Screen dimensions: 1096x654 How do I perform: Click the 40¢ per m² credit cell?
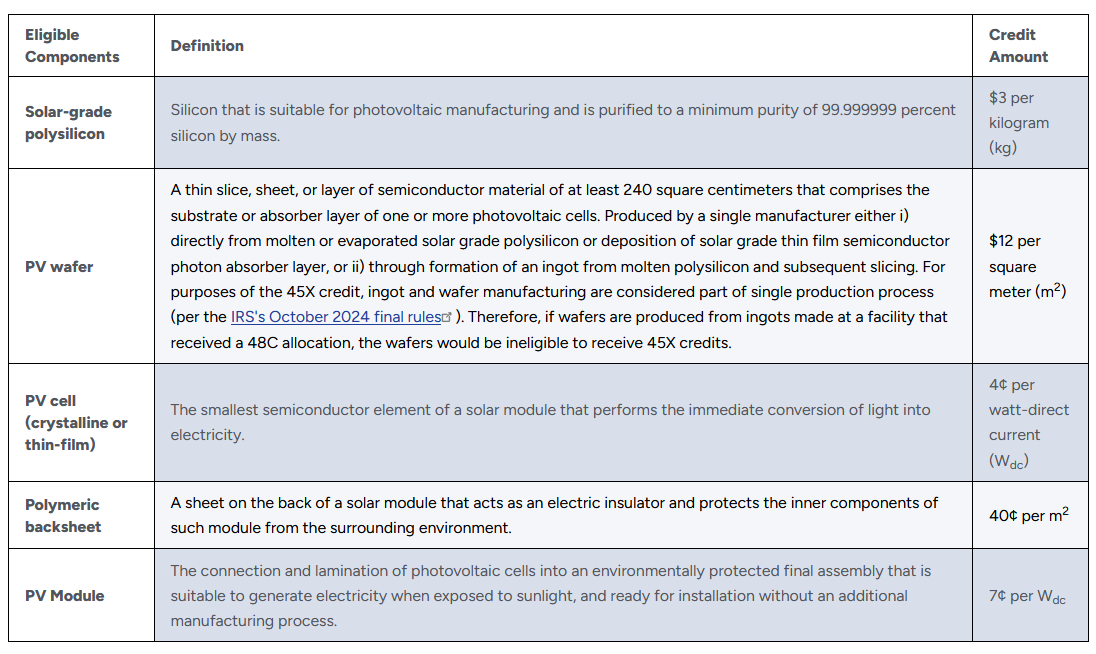(x=1028, y=516)
